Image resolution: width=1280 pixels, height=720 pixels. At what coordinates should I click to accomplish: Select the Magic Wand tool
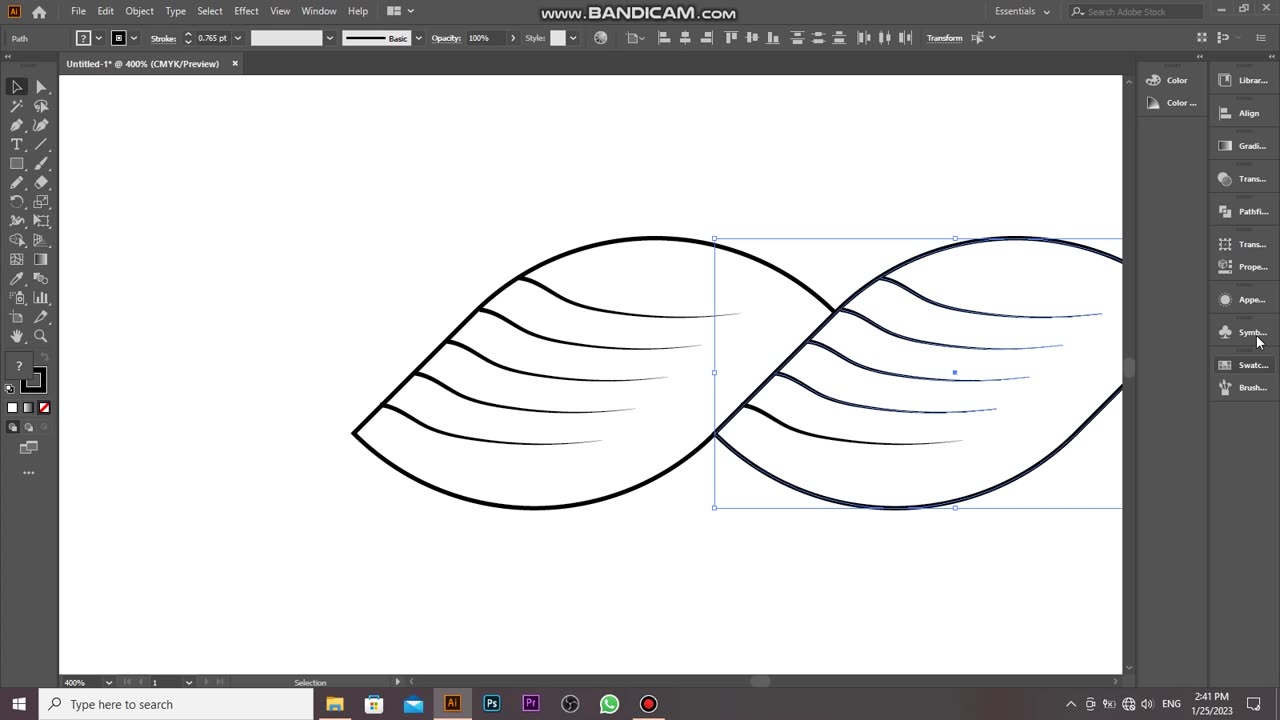[17, 106]
